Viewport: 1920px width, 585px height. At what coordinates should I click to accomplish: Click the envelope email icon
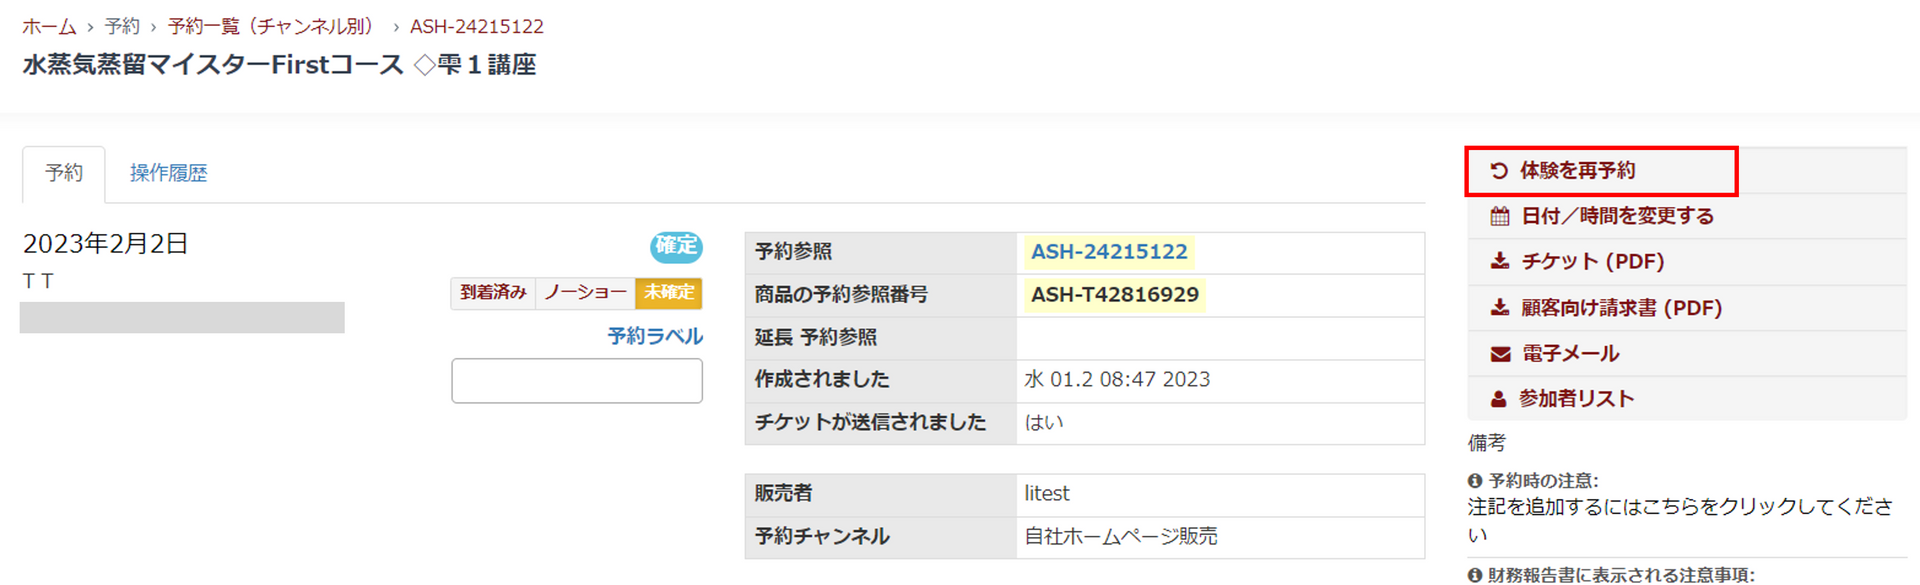click(1500, 354)
